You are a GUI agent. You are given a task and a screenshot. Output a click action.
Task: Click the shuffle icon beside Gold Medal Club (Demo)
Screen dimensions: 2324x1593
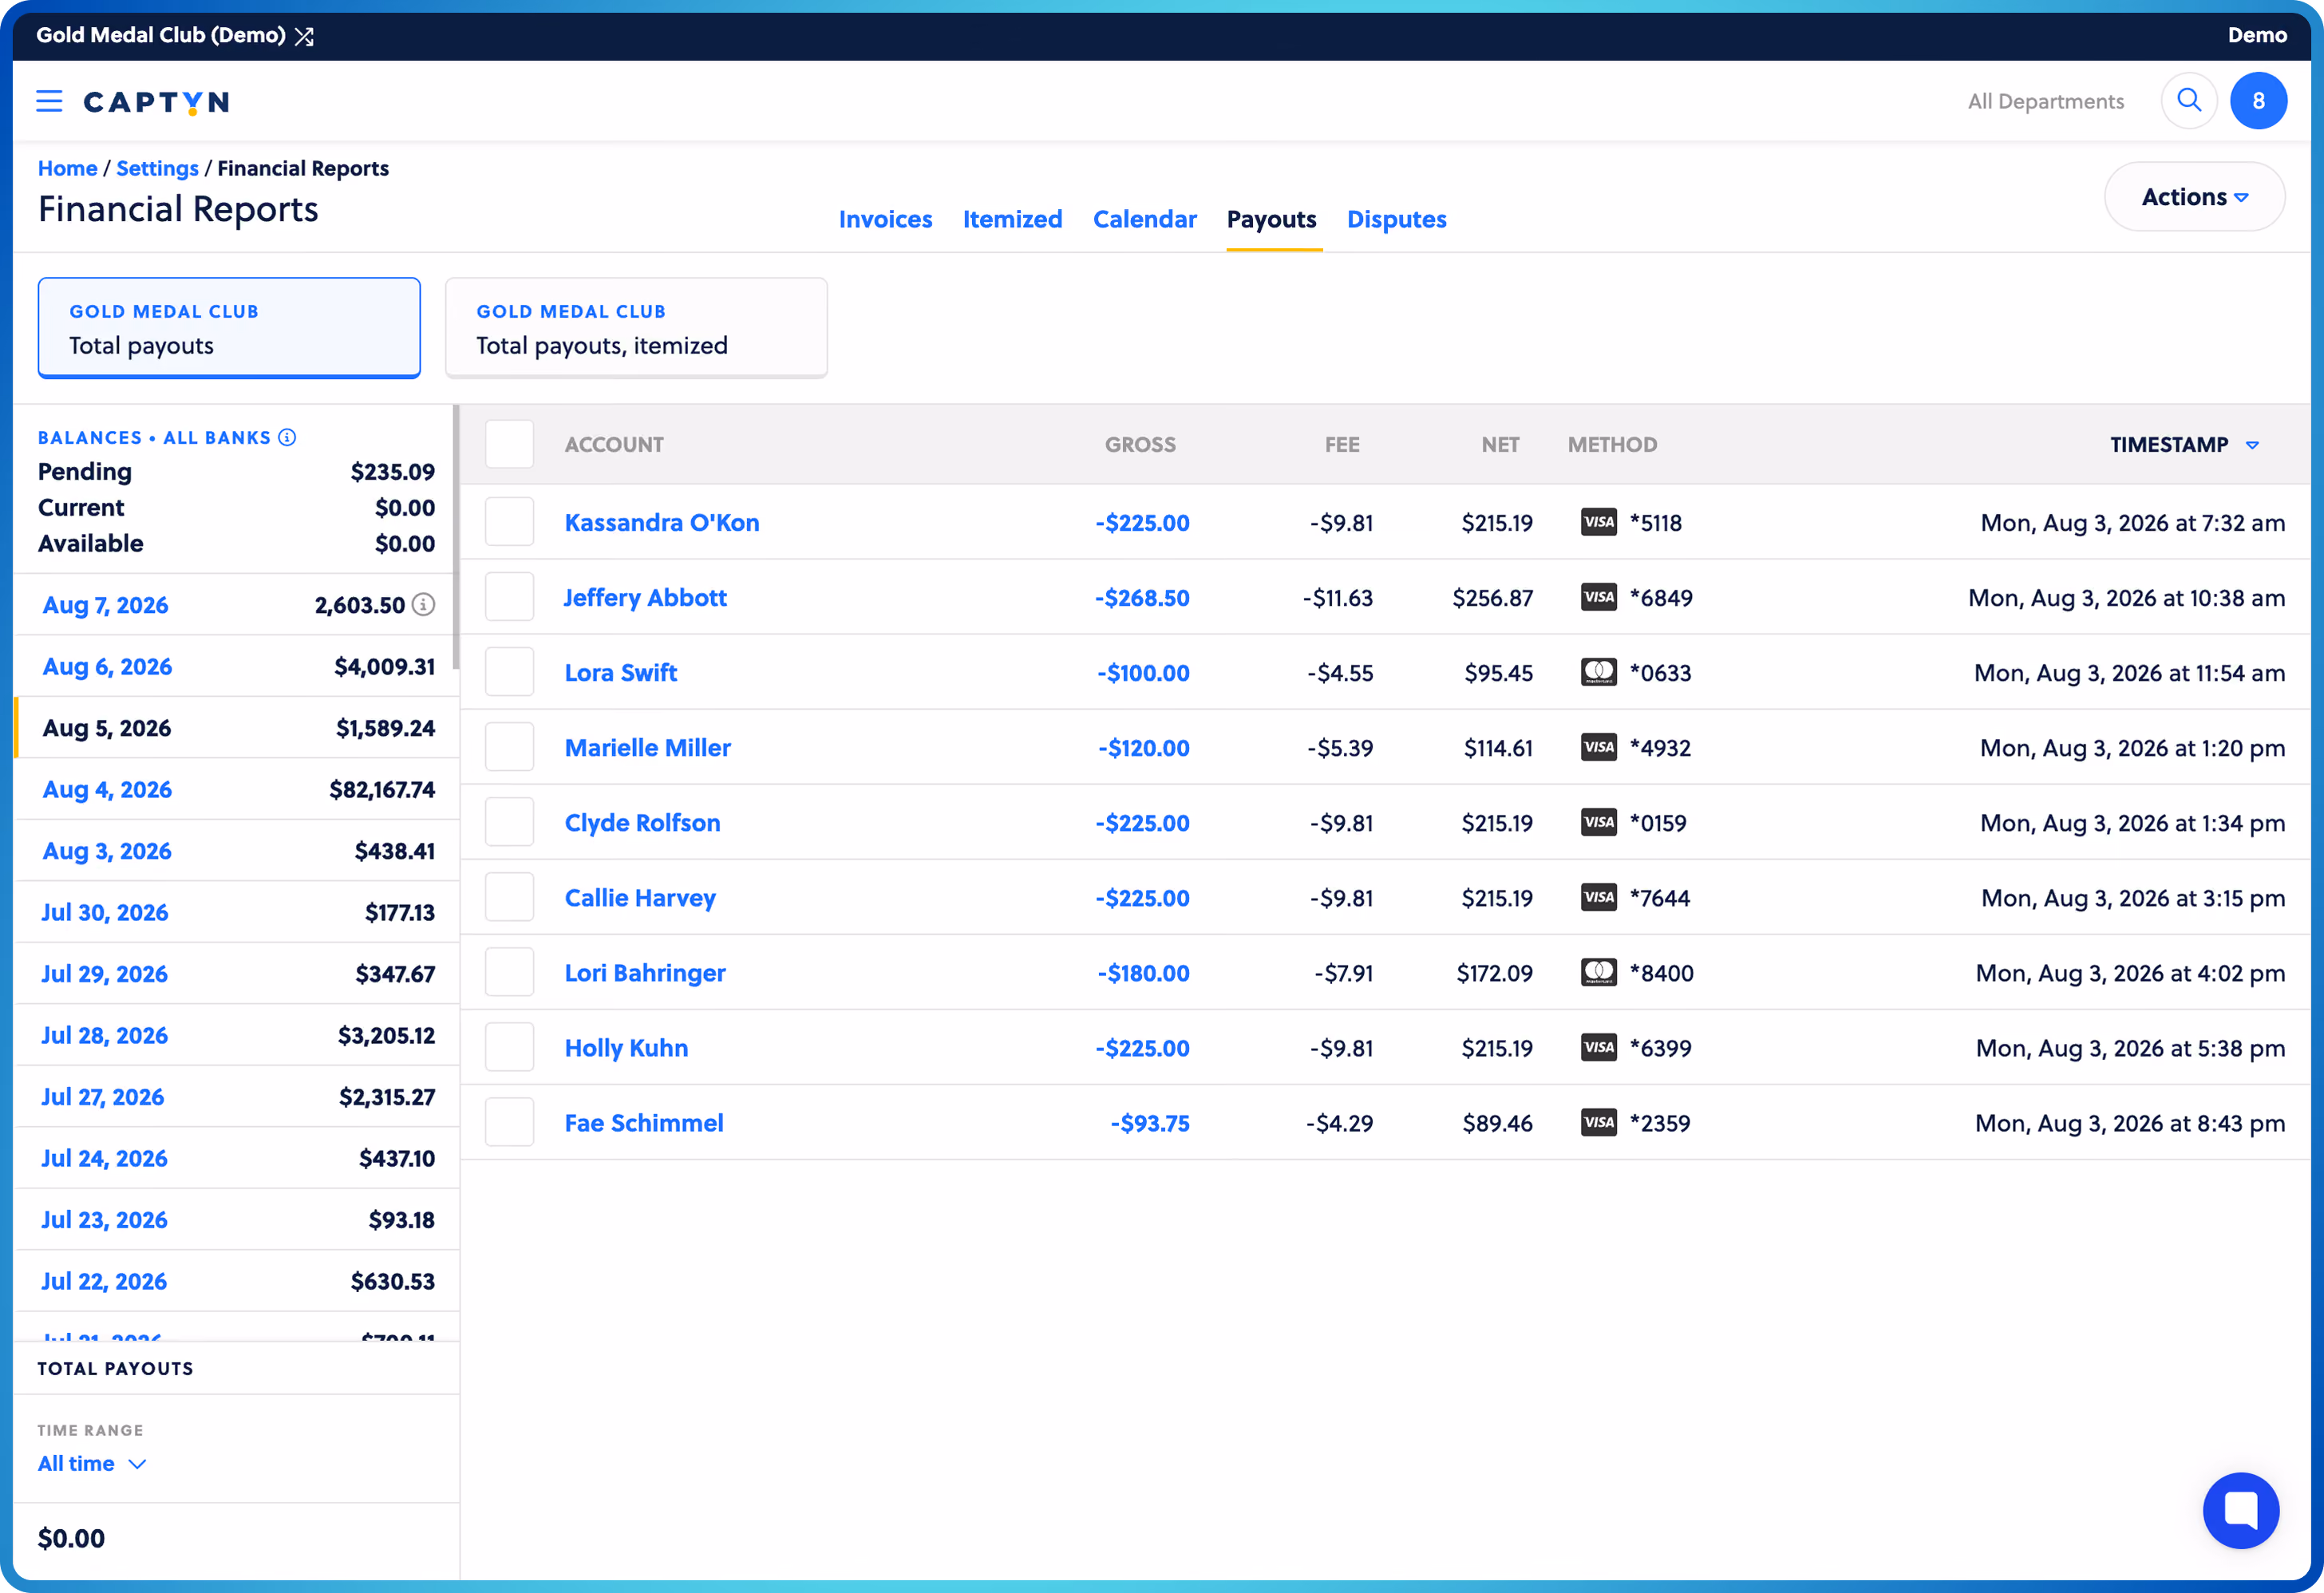click(305, 36)
